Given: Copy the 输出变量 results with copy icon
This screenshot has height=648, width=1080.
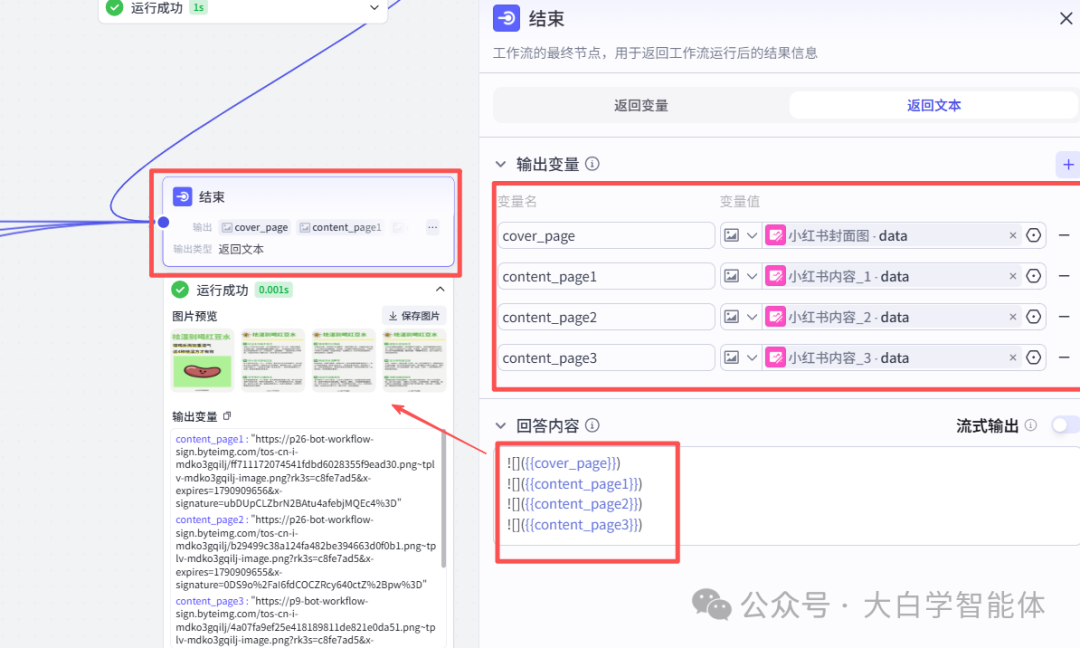Looking at the screenshot, I should [227, 416].
